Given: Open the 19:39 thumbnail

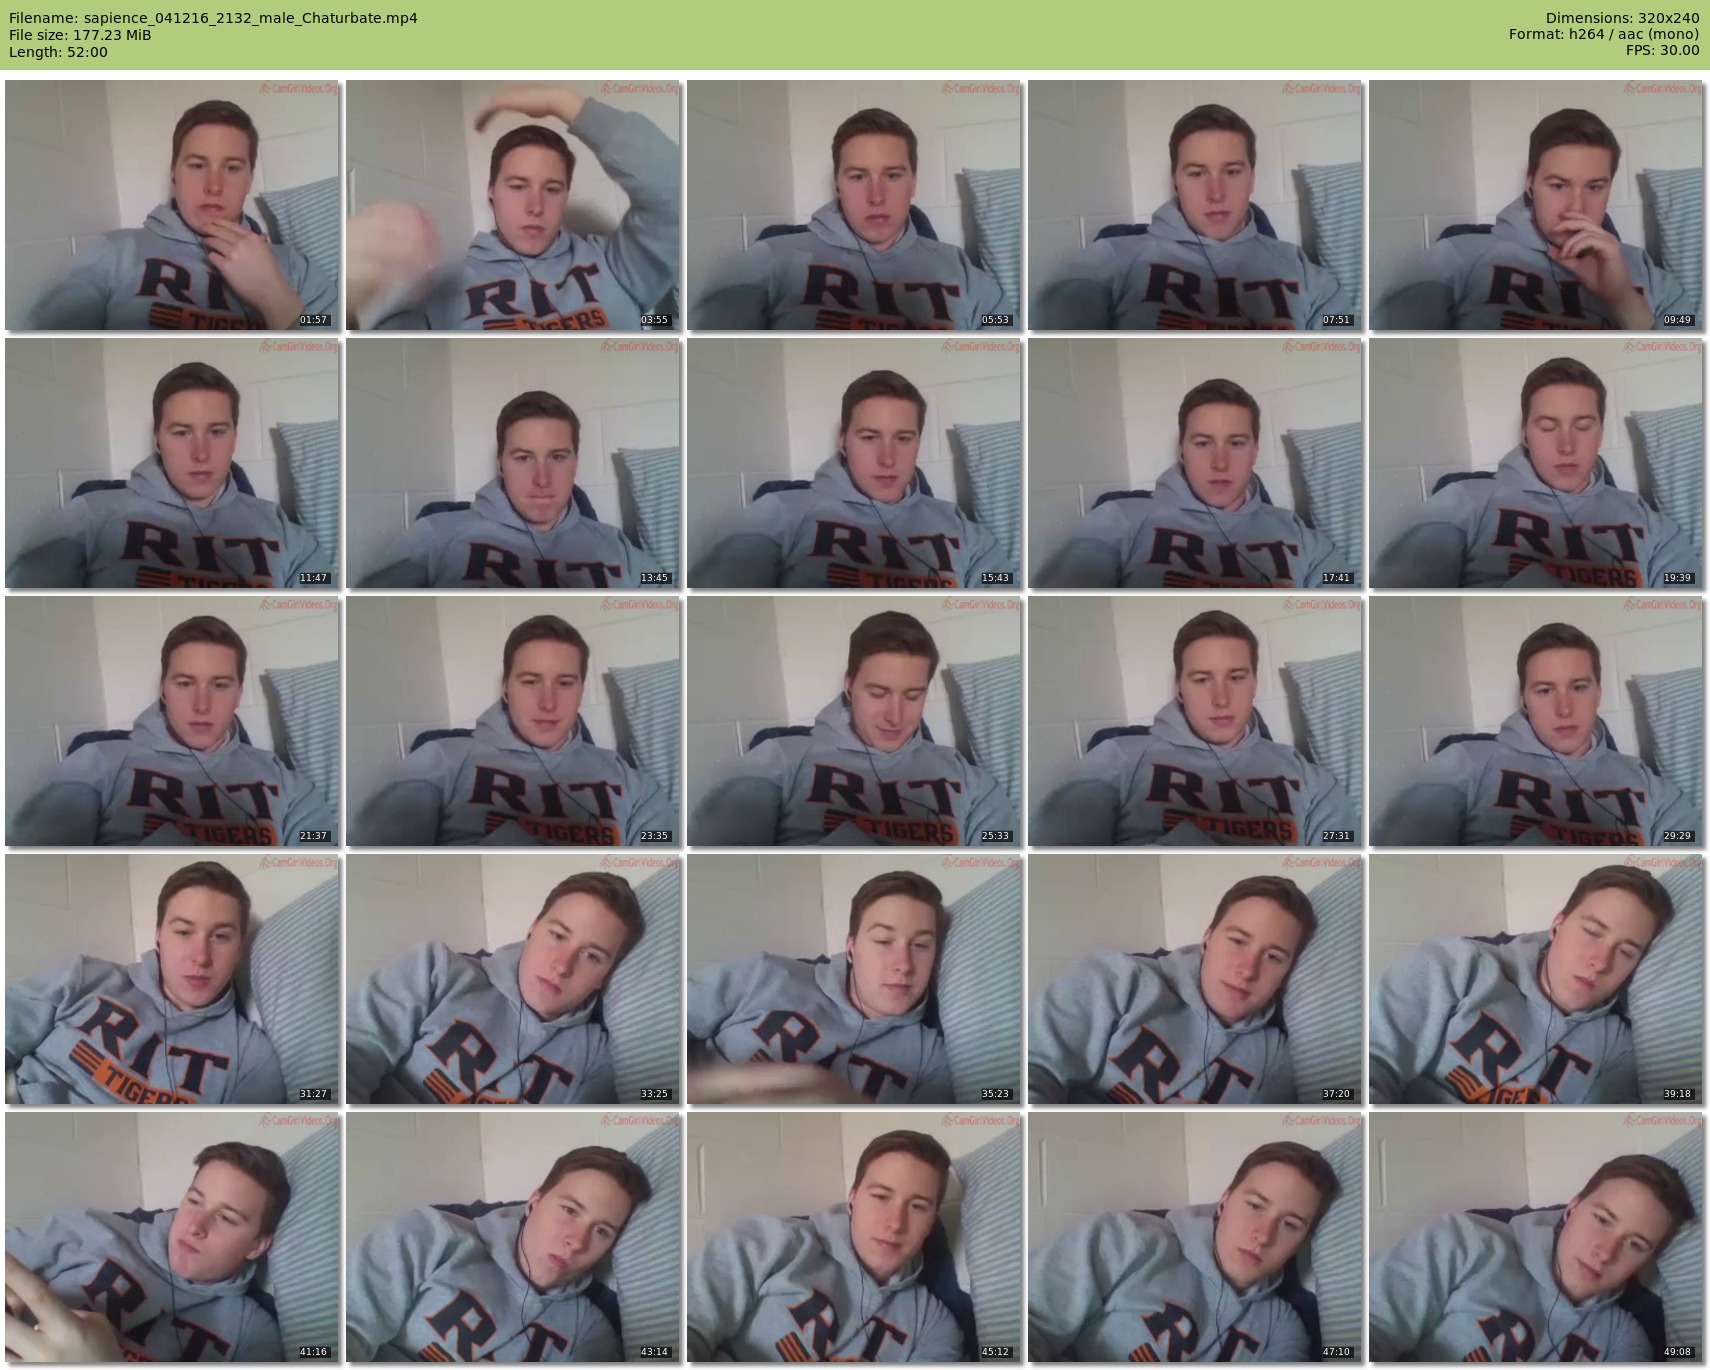Looking at the screenshot, I should click(1536, 463).
